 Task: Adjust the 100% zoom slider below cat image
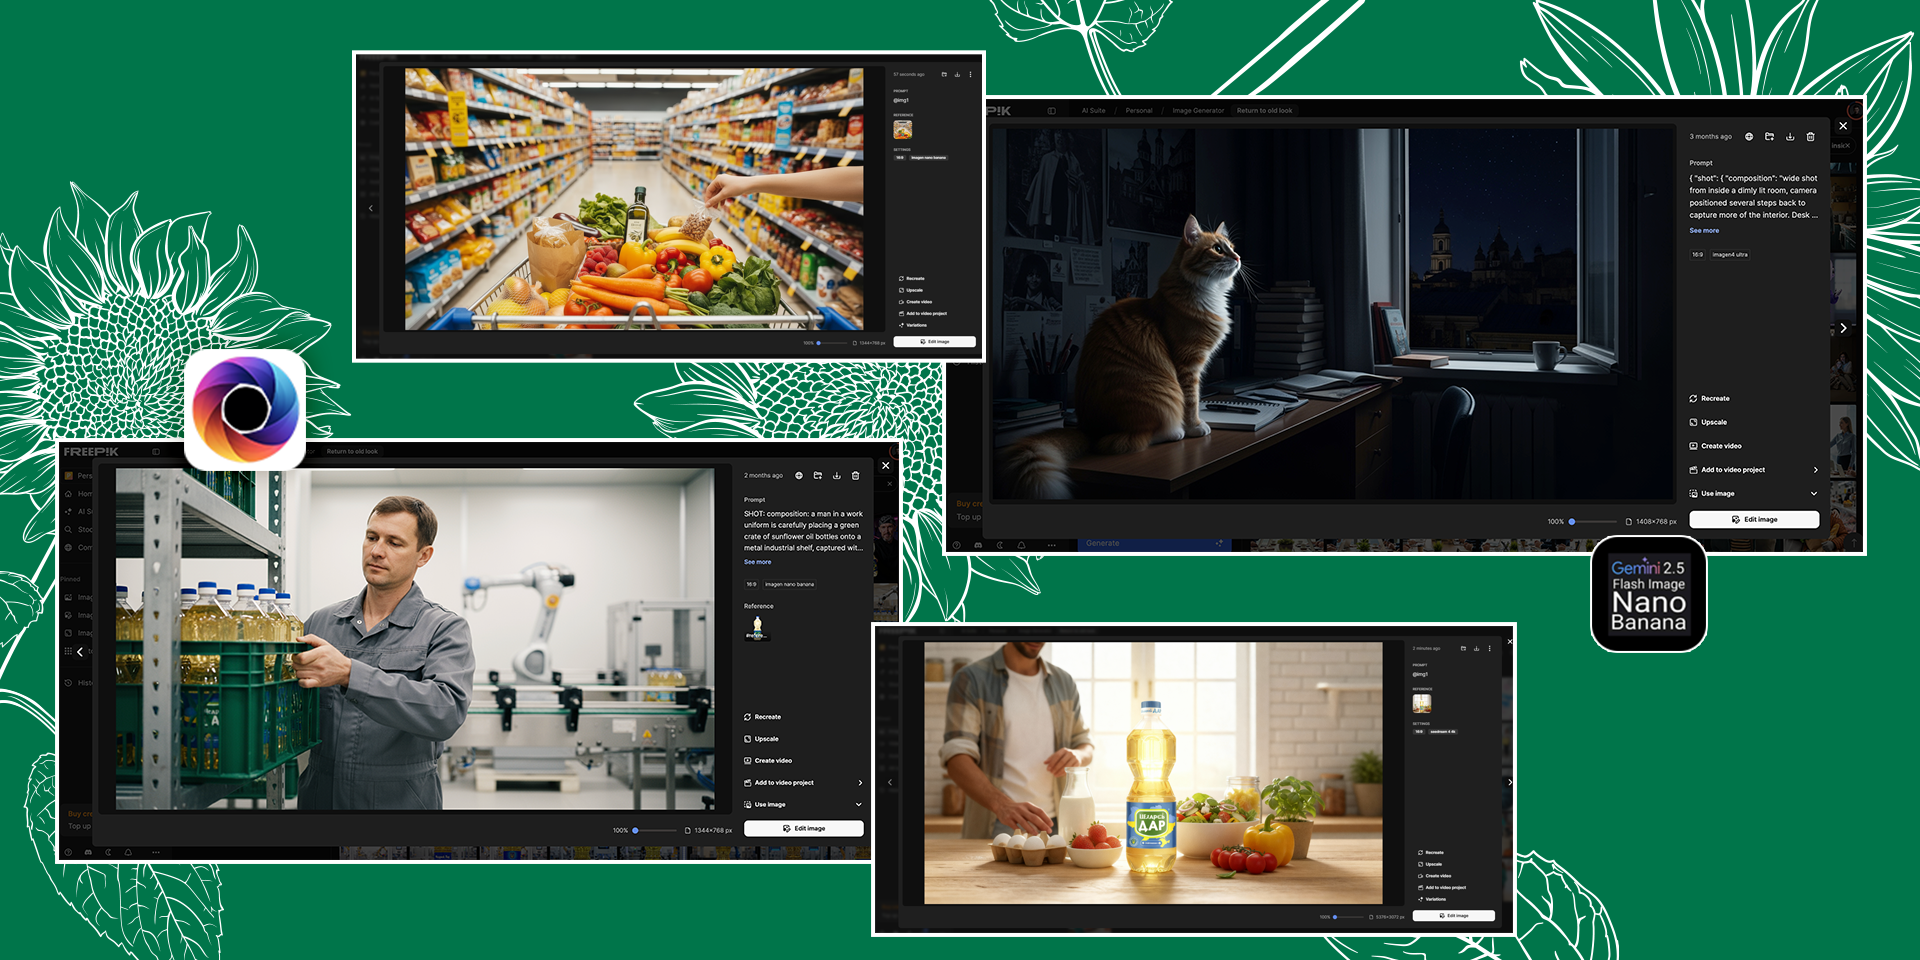tap(1572, 522)
